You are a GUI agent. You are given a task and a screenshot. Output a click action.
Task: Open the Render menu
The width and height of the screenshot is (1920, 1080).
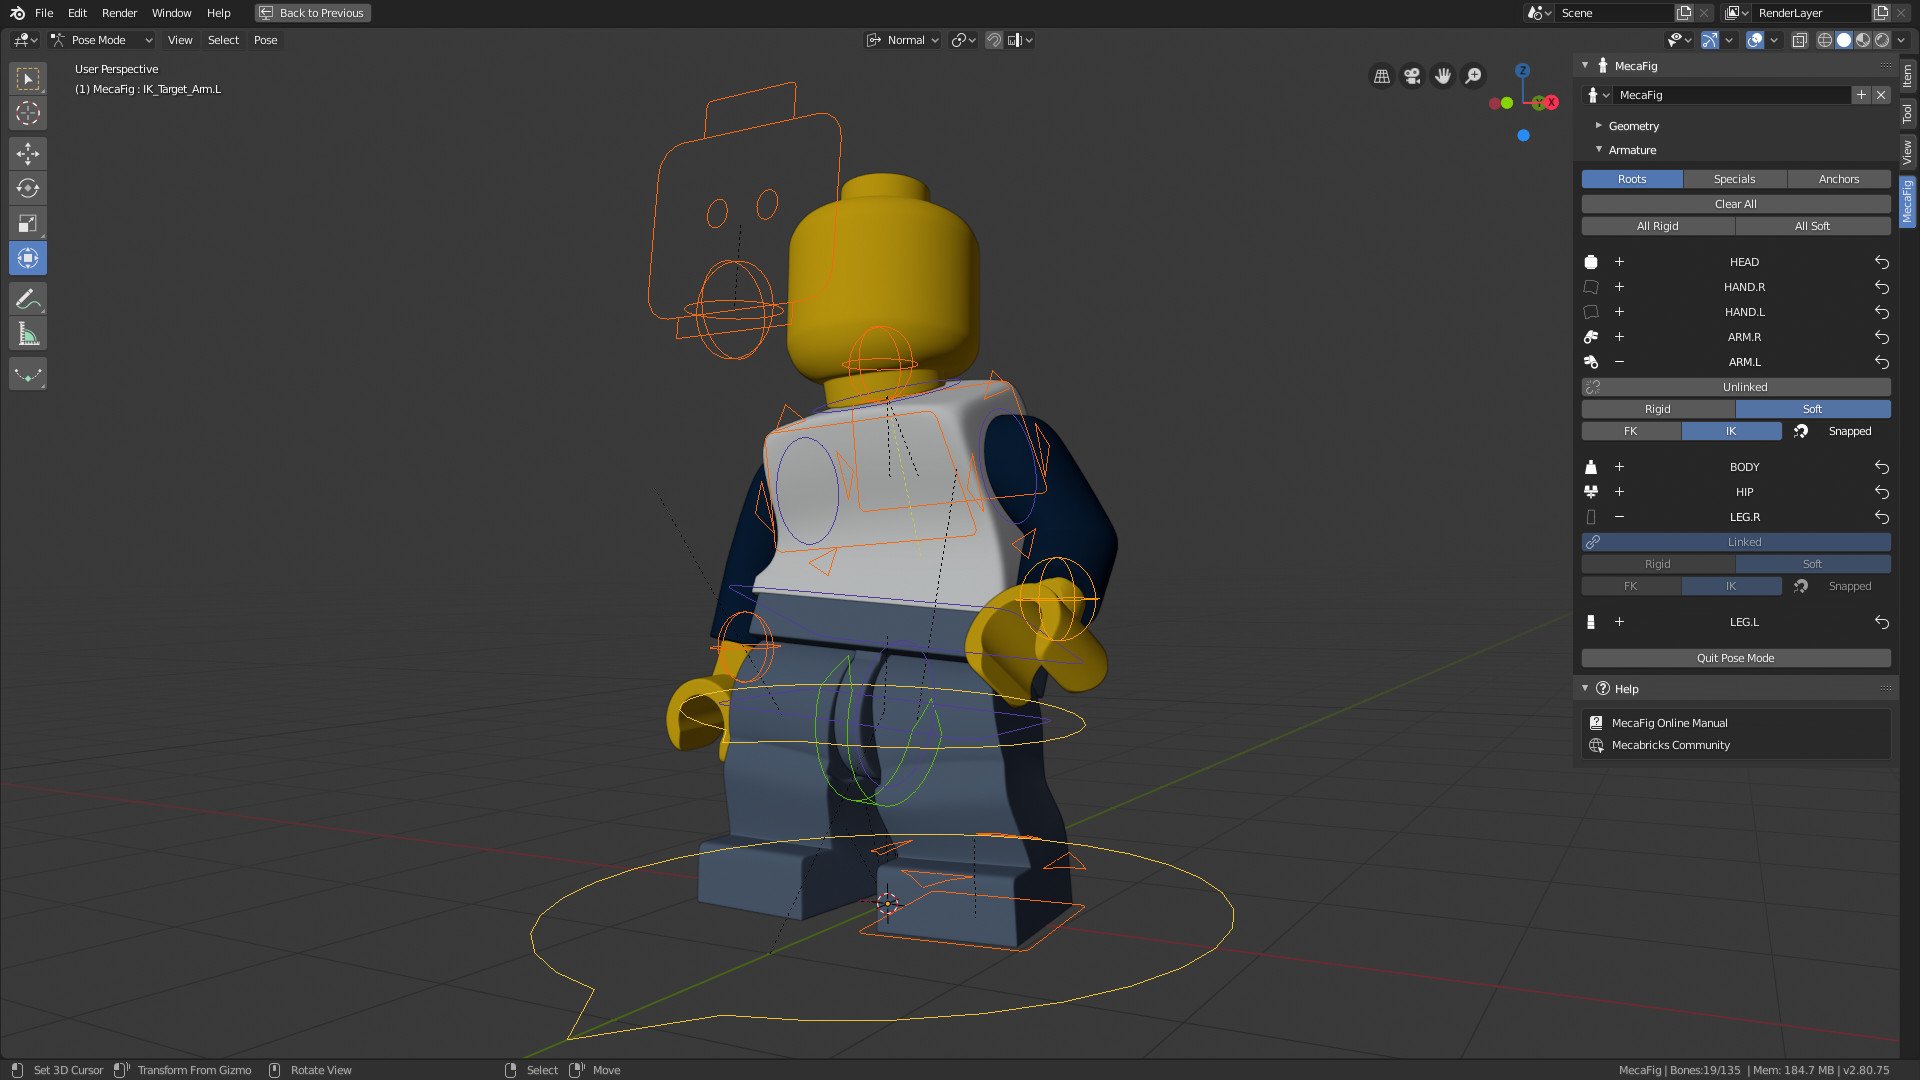click(x=119, y=13)
